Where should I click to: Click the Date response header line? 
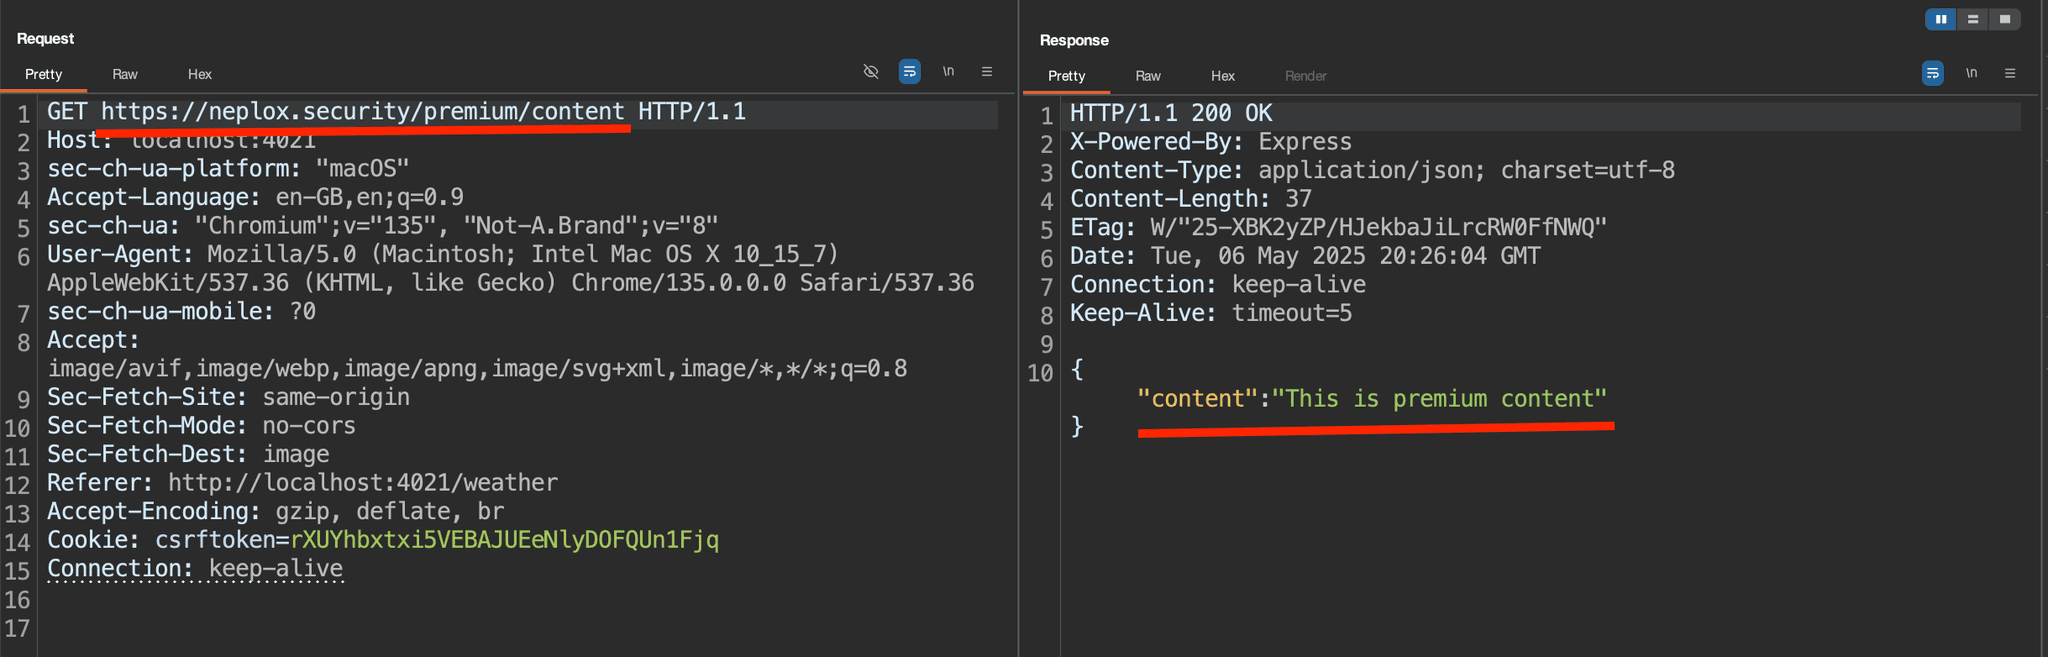(x=1305, y=256)
